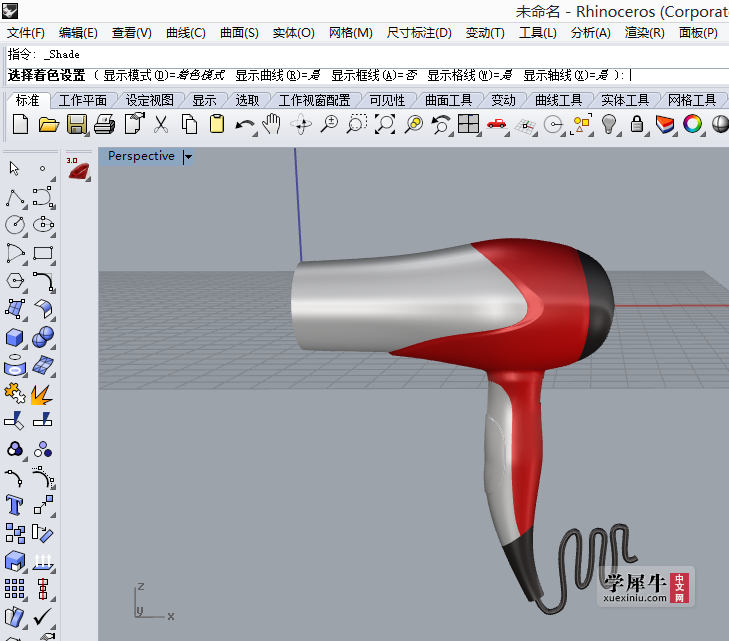Save the model with the floppy icon
This screenshot has width=729, height=641.
pyautogui.click(x=77, y=125)
